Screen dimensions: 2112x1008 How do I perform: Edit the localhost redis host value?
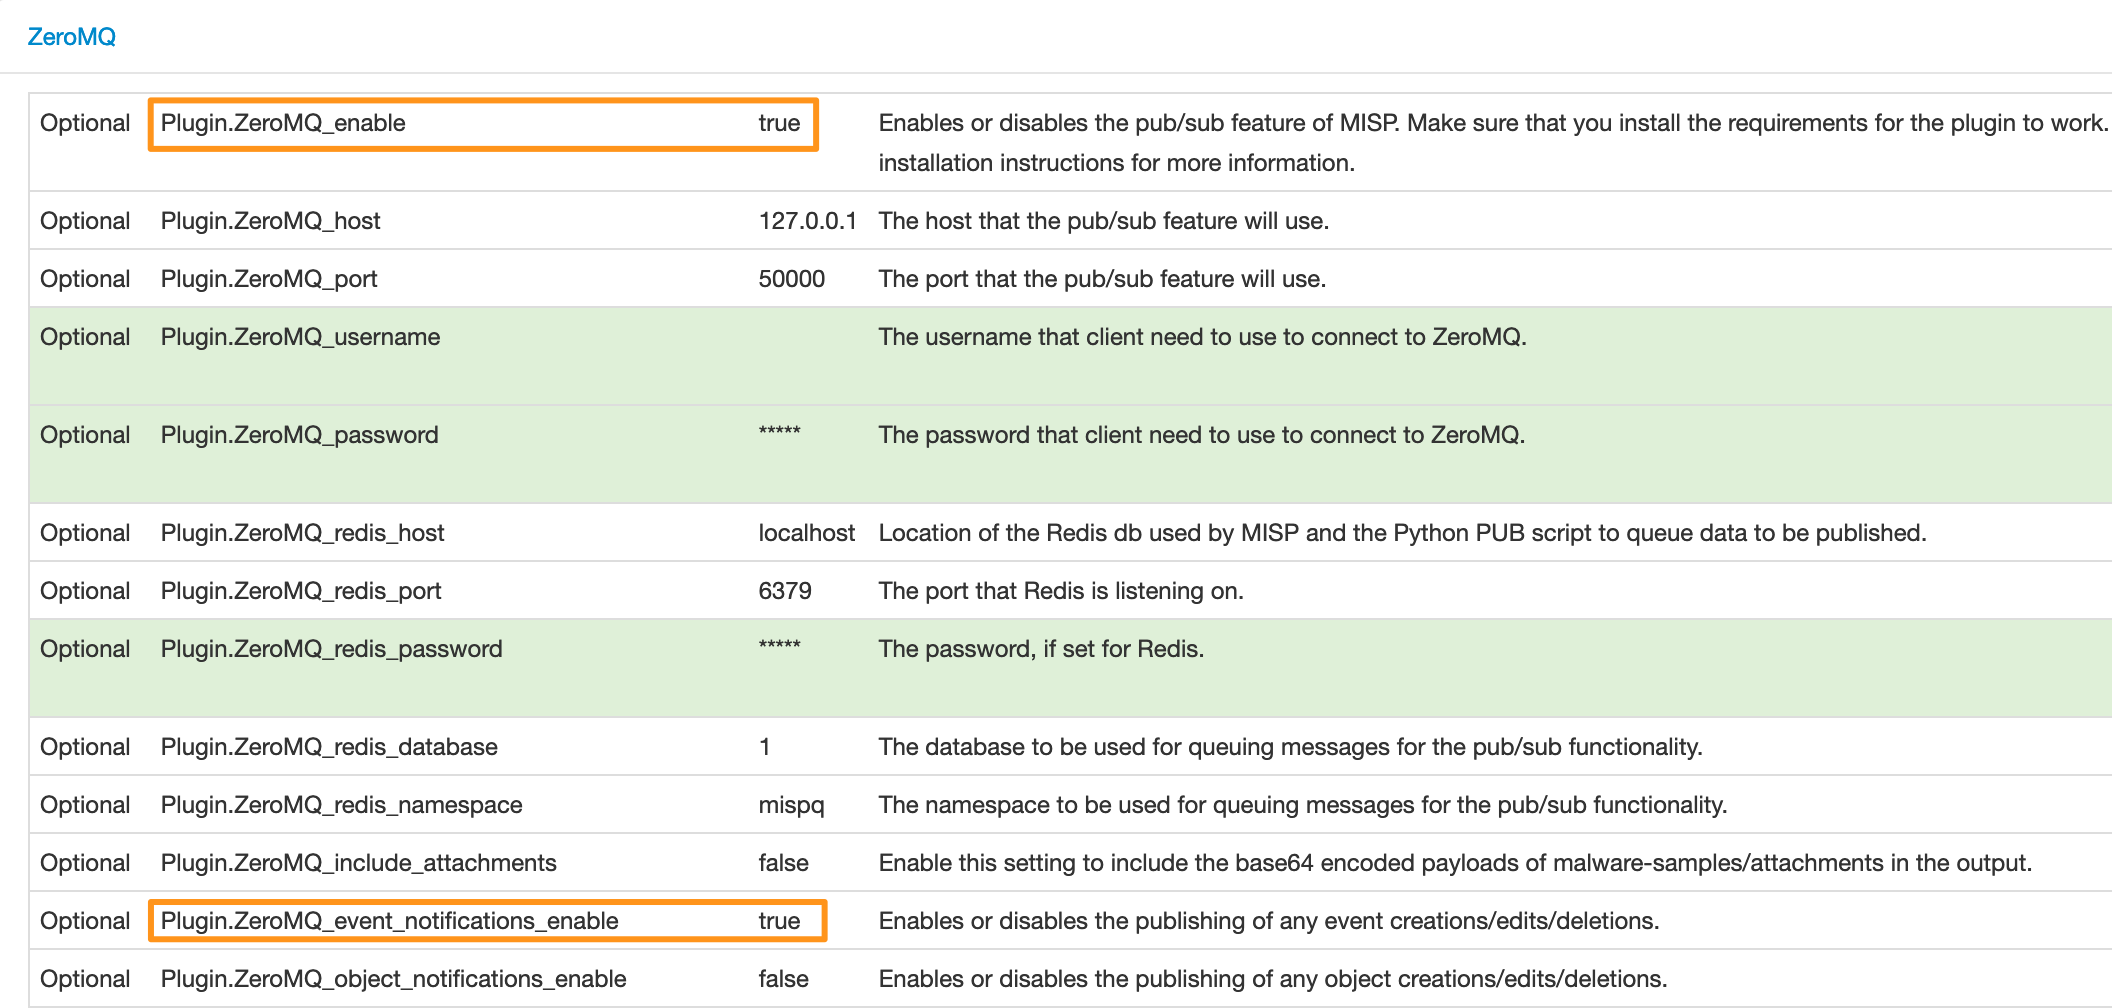[806, 533]
